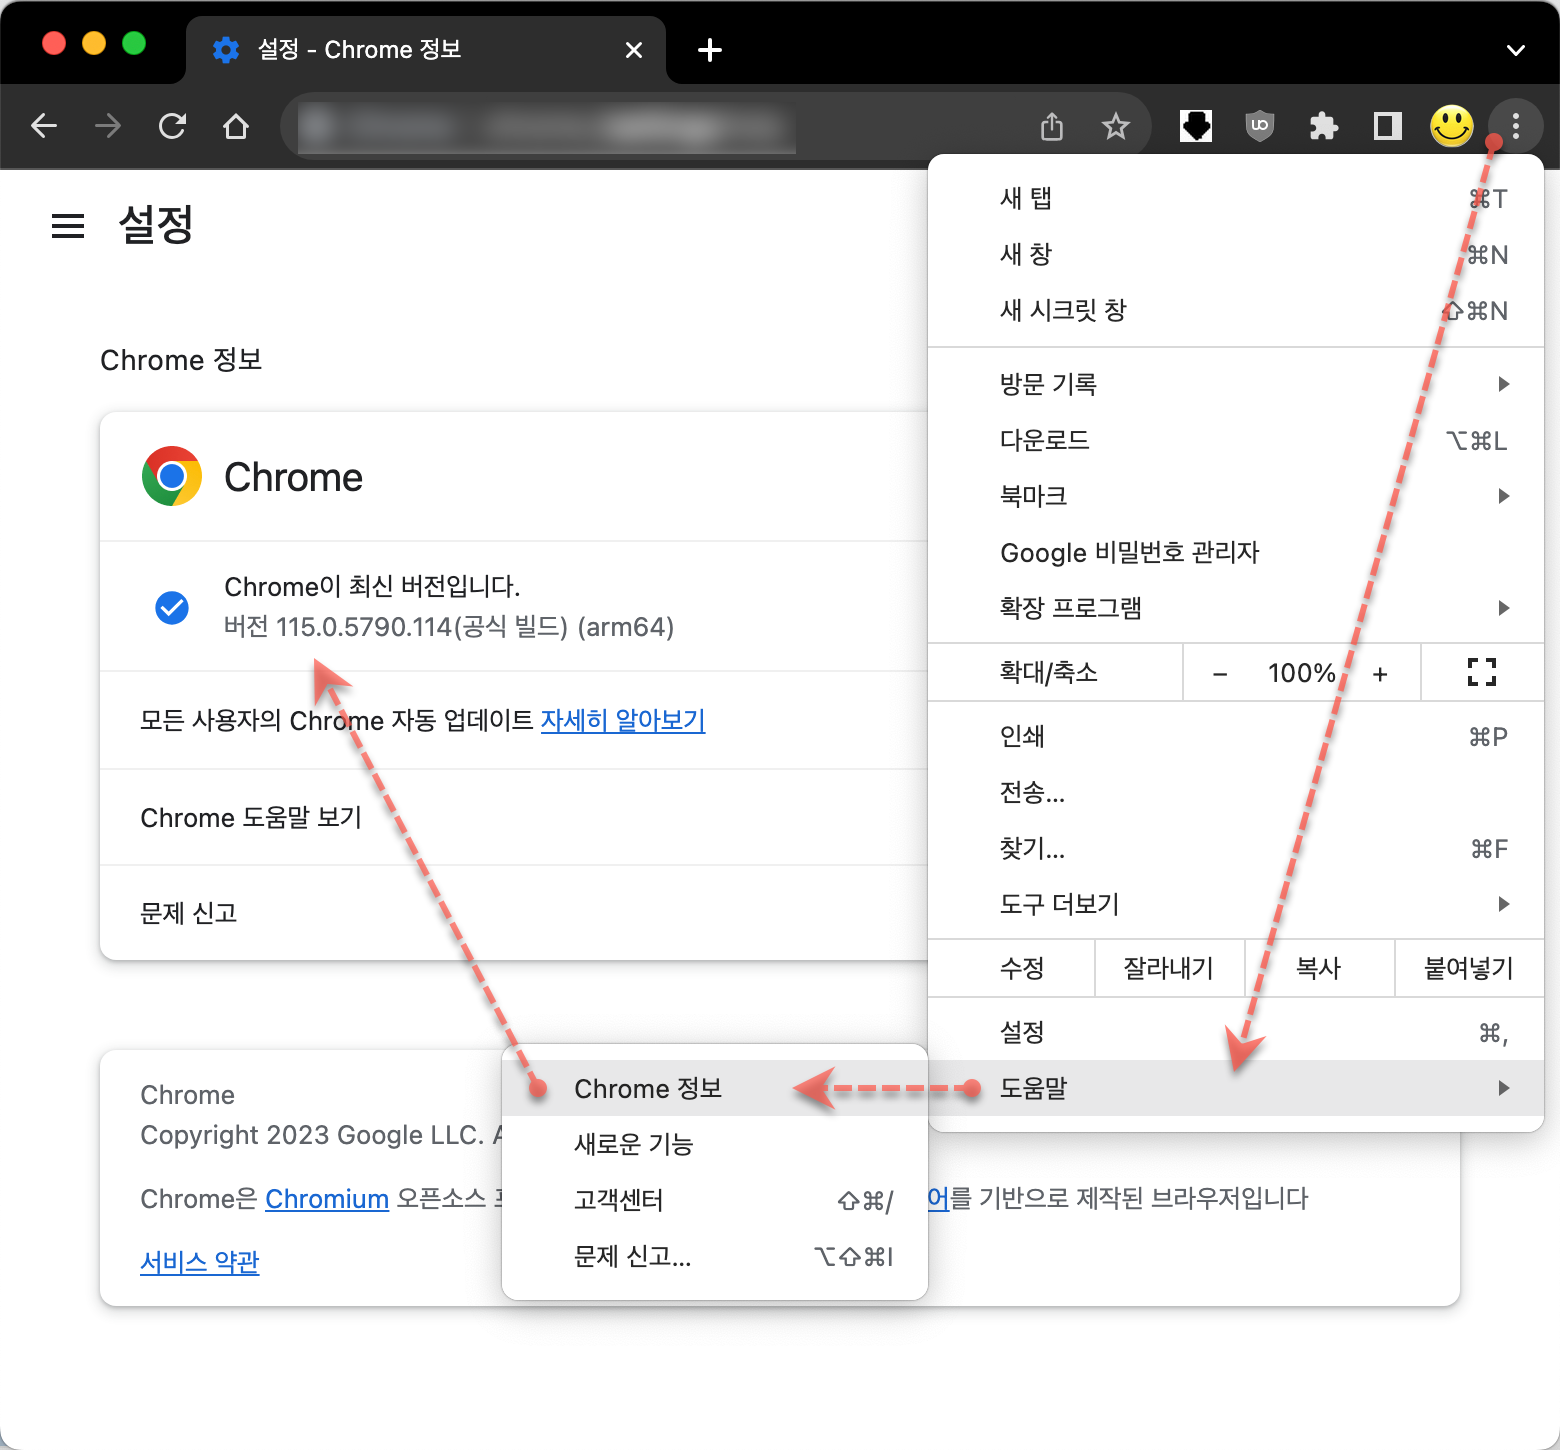Expand the 확장 프로그램 submenu
This screenshot has height=1450, width=1560.
(x=1236, y=608)
